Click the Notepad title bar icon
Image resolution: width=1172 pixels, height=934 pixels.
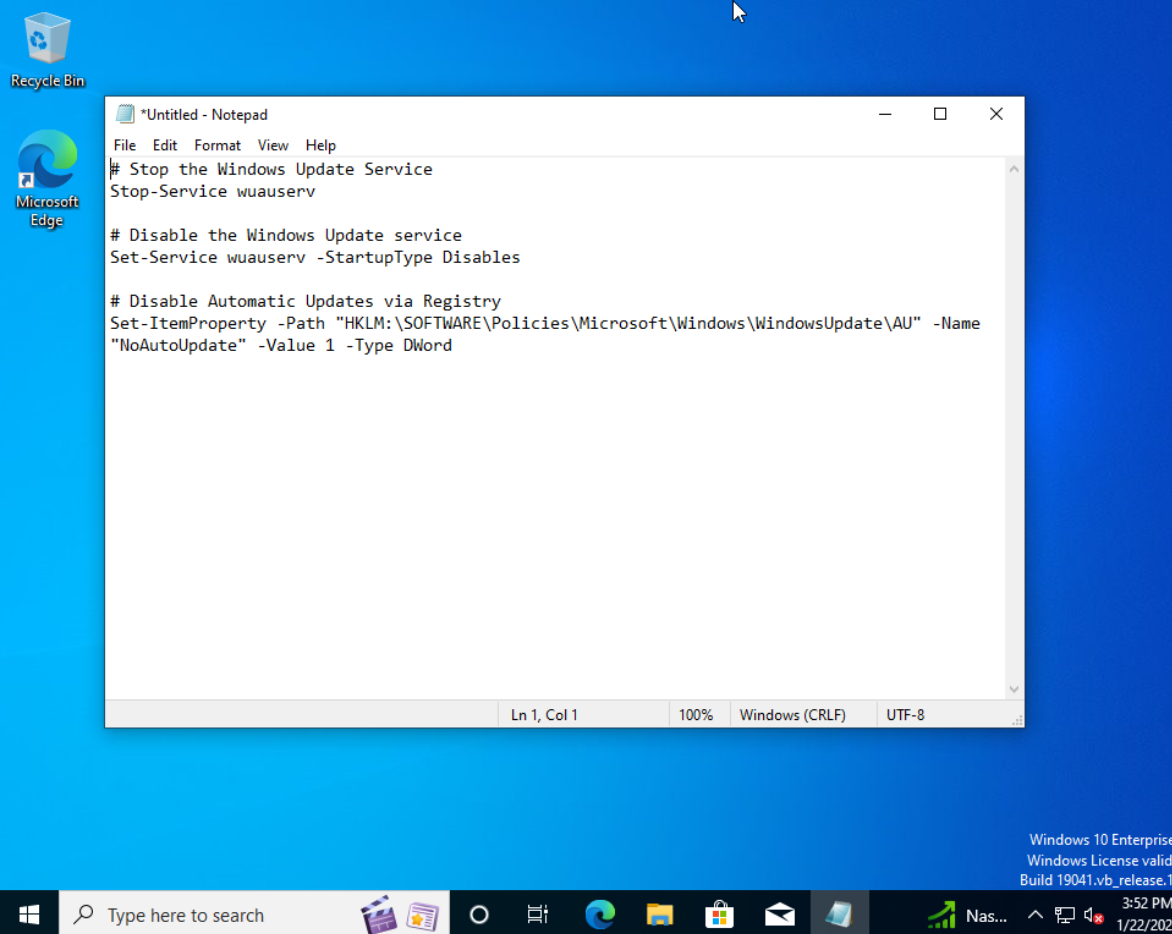(125, 114)
